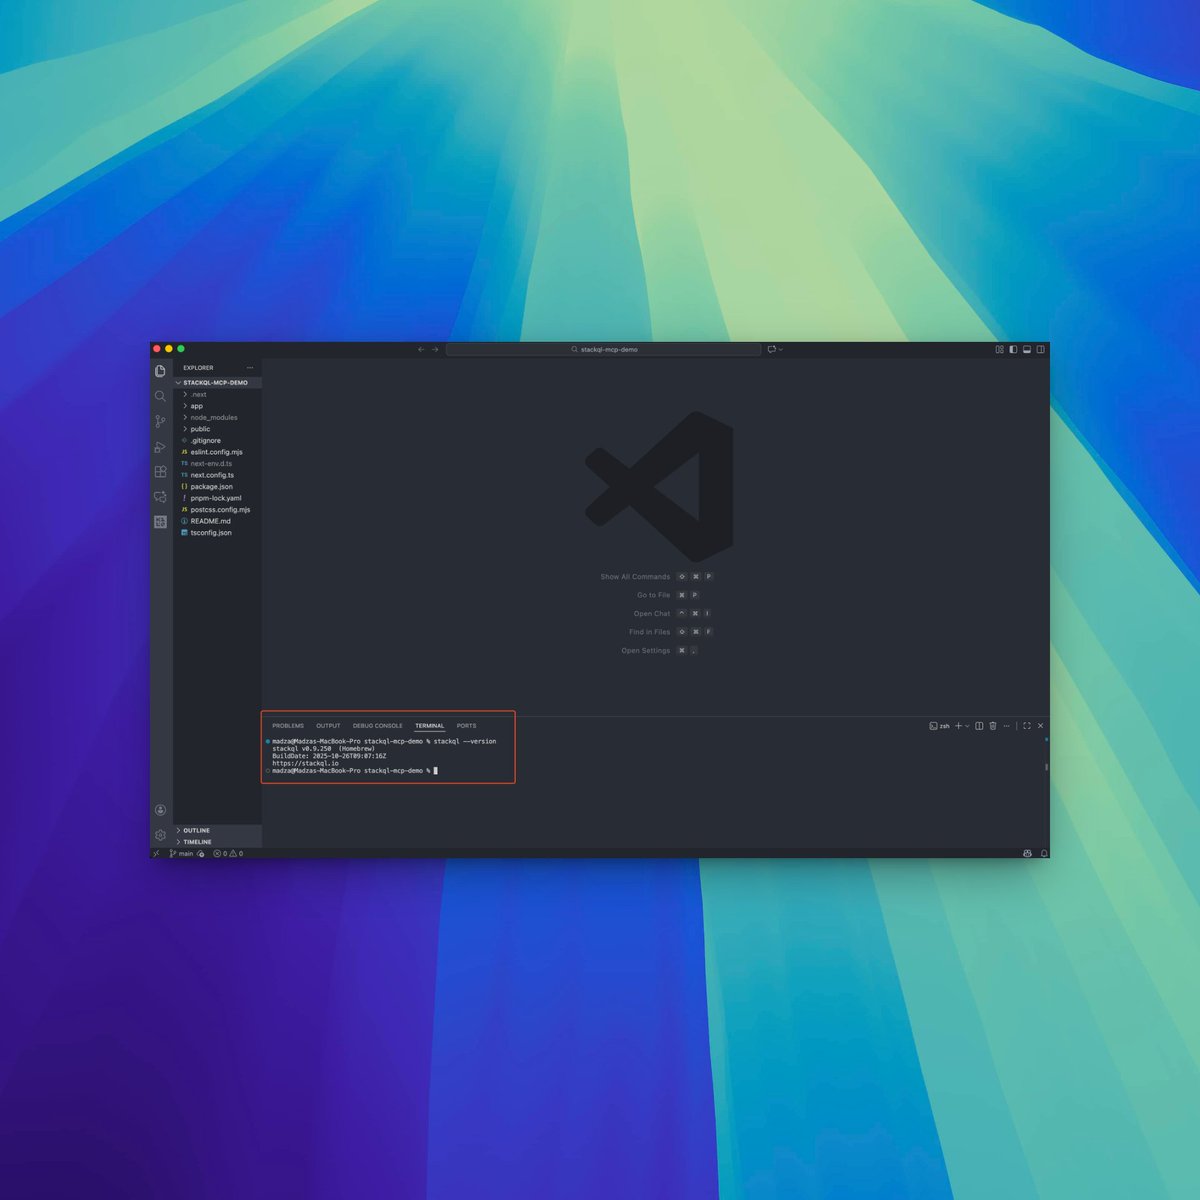The width and height of the screenshot is (1200, 1200).
Task: Kill terminal with the trash icon
Action: (x=993, y=726)
